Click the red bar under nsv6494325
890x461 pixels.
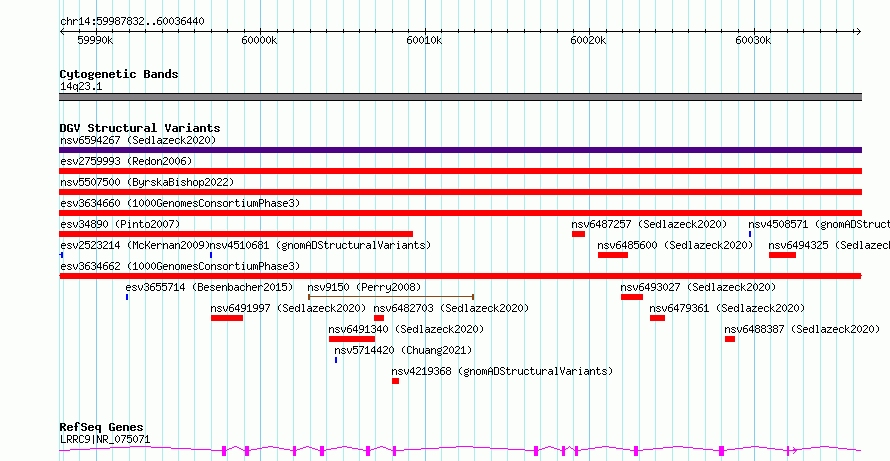pyautogui.click(x=783, y=255)
